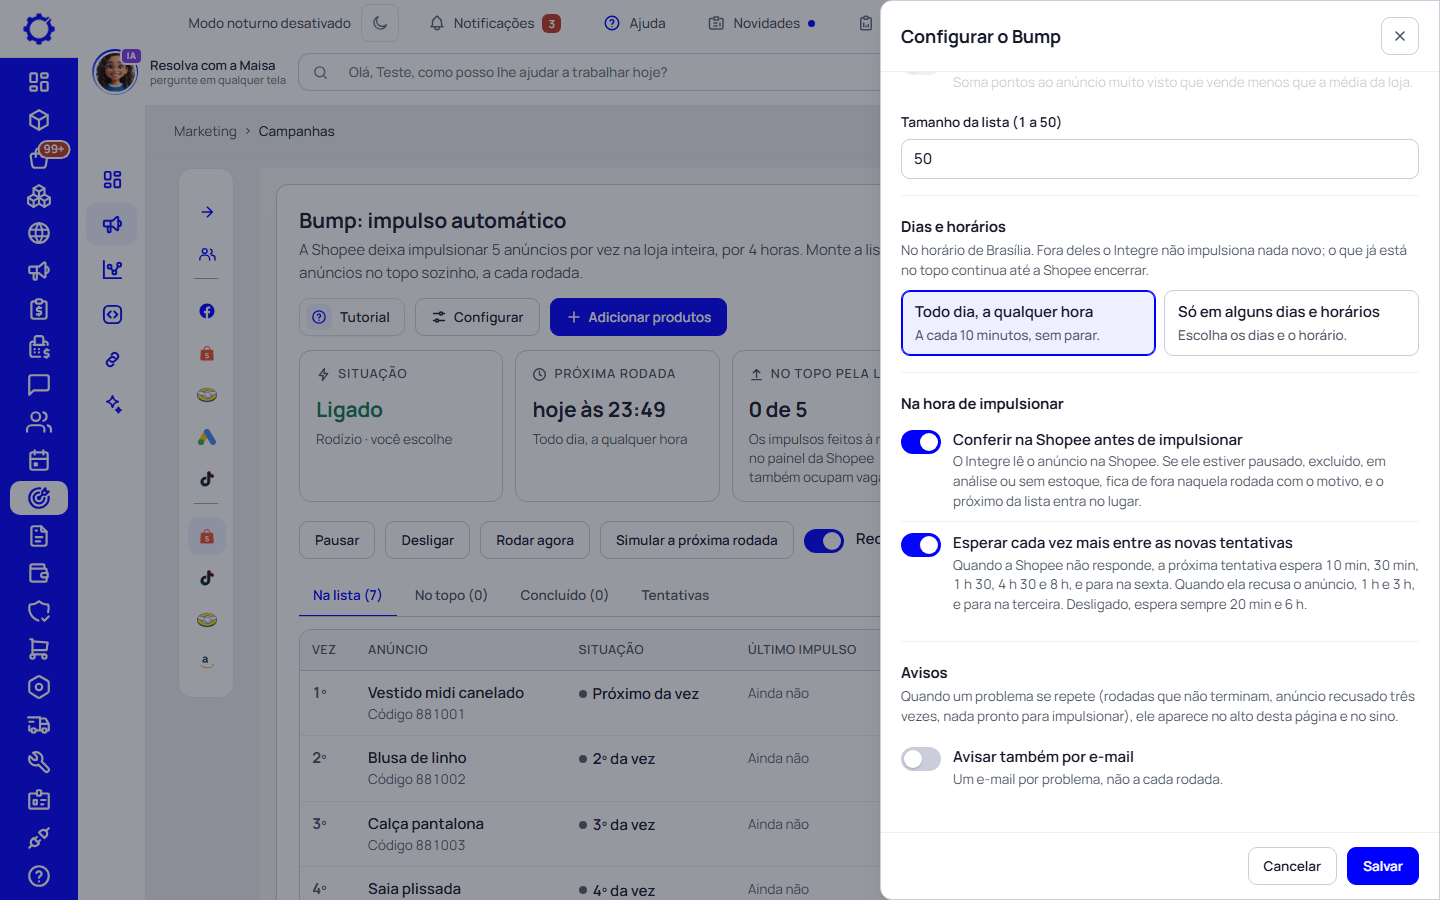This screenshot has width=1440, height=900.
Task: Click the sparkle AI icon in Marketing submenu
Action: [112, 405]
